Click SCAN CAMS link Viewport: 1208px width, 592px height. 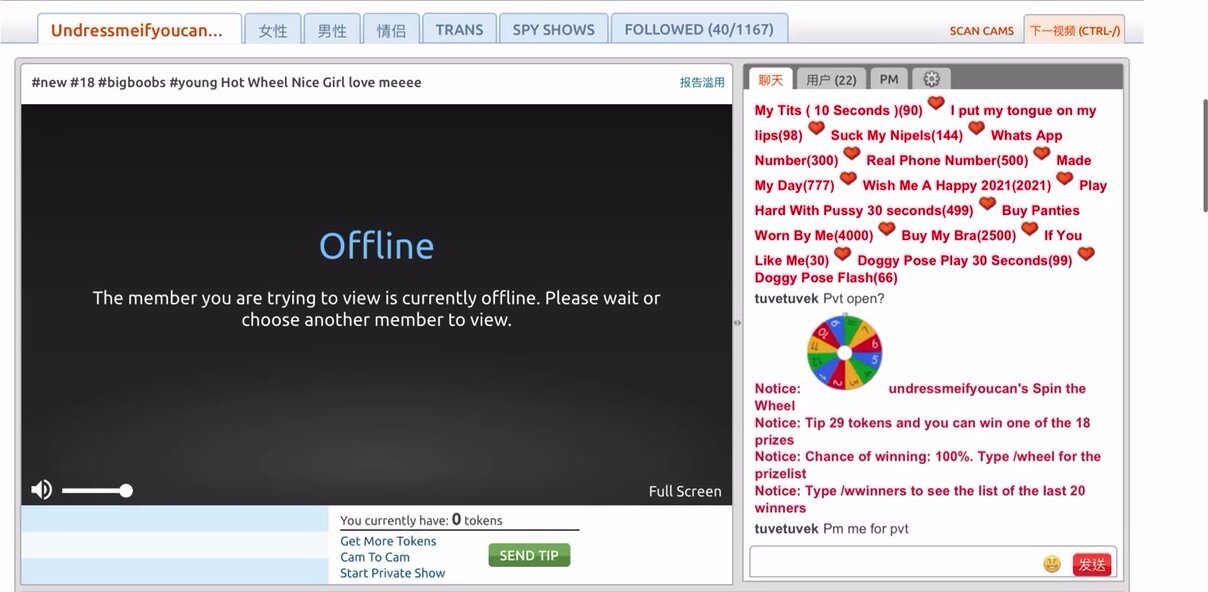pos(981,31)
